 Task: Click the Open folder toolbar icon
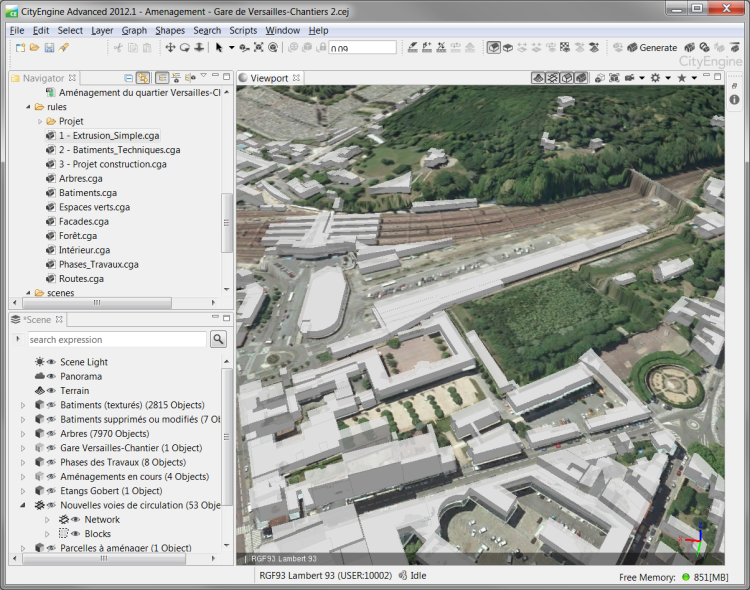tap(34, 47)
